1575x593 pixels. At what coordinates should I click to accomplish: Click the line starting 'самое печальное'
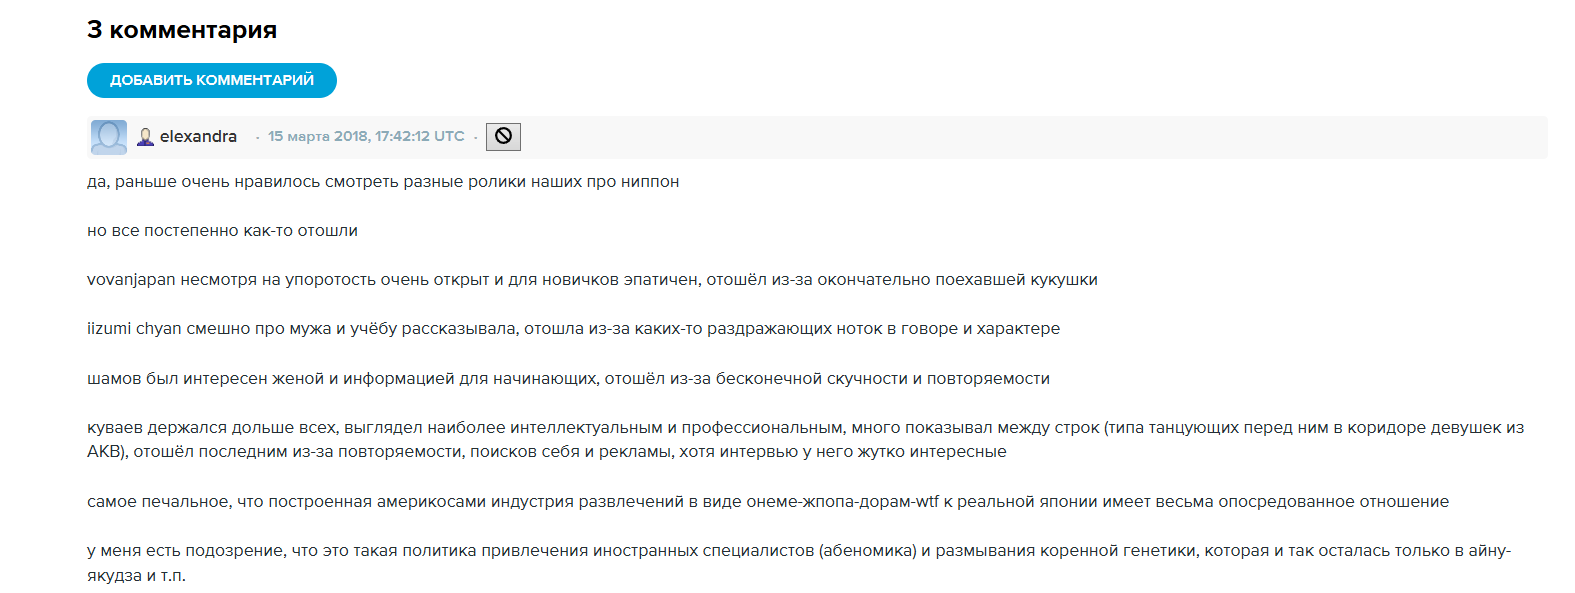click(x=768, y=502)
